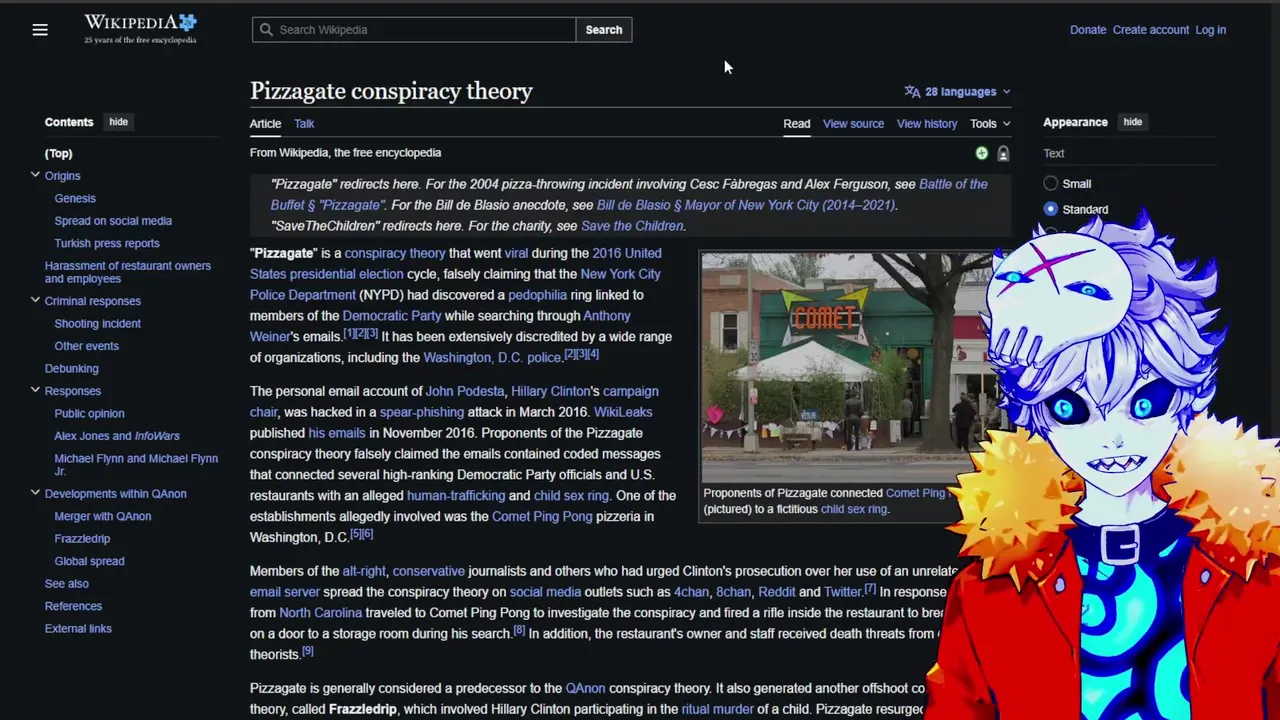Open the WikiLeaks link
This screenshot has height=720, width=1280.
pyautogui.click(x=623, y=412)
